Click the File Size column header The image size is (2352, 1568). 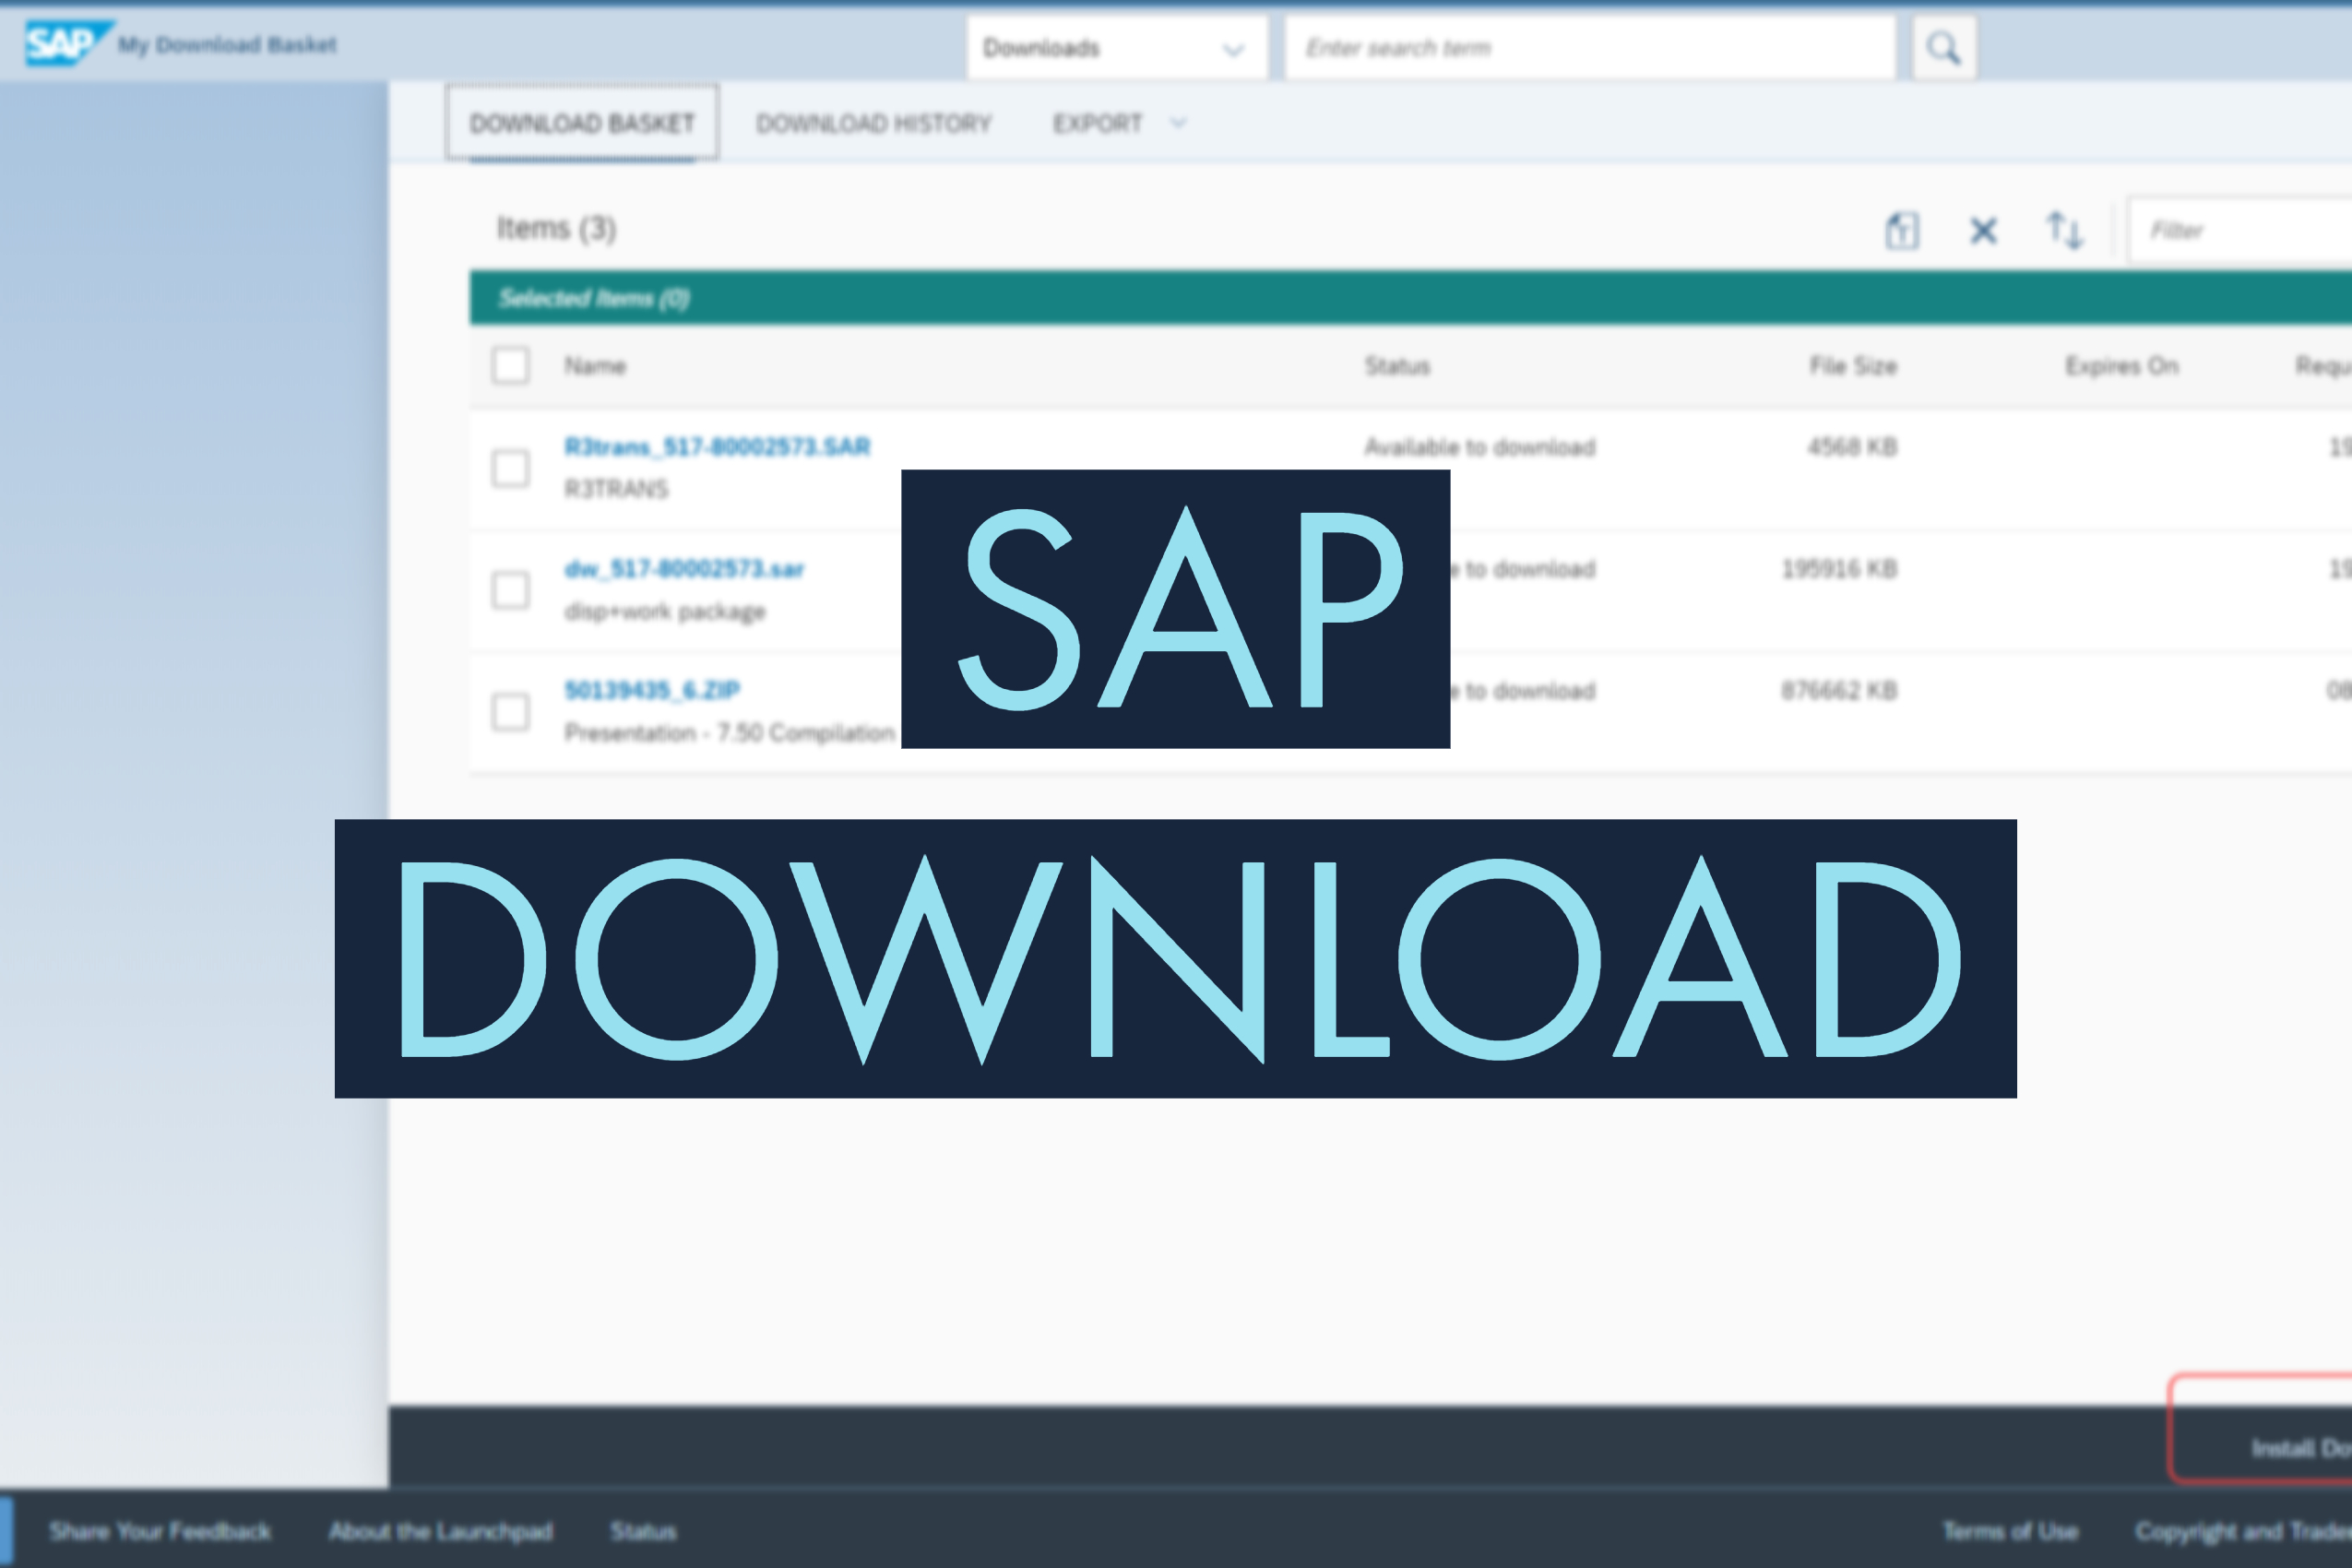1853,366
